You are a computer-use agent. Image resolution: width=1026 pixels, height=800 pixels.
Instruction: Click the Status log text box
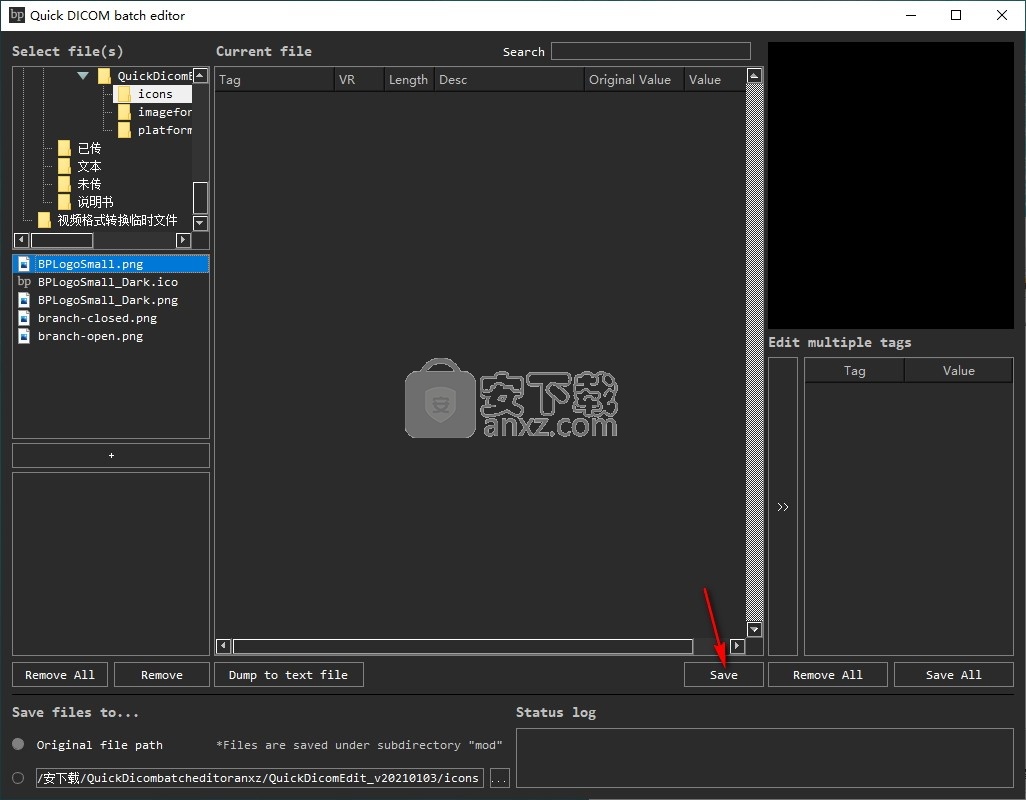(x=764, y=757)
